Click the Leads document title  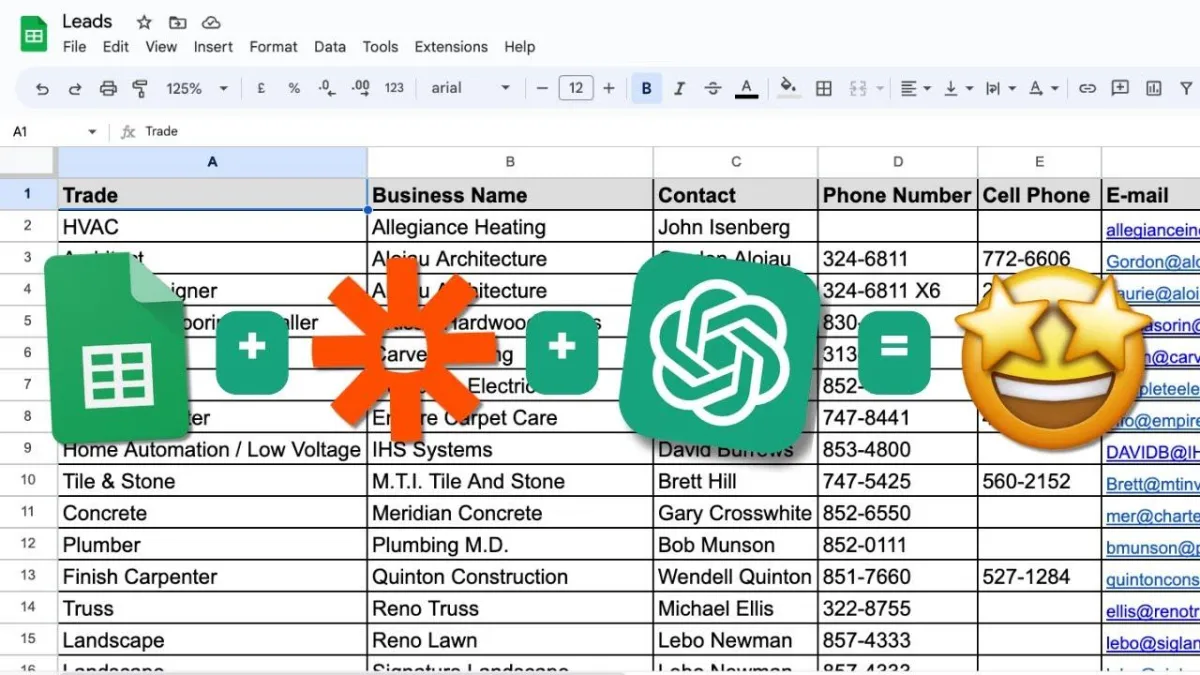point(87,21)
